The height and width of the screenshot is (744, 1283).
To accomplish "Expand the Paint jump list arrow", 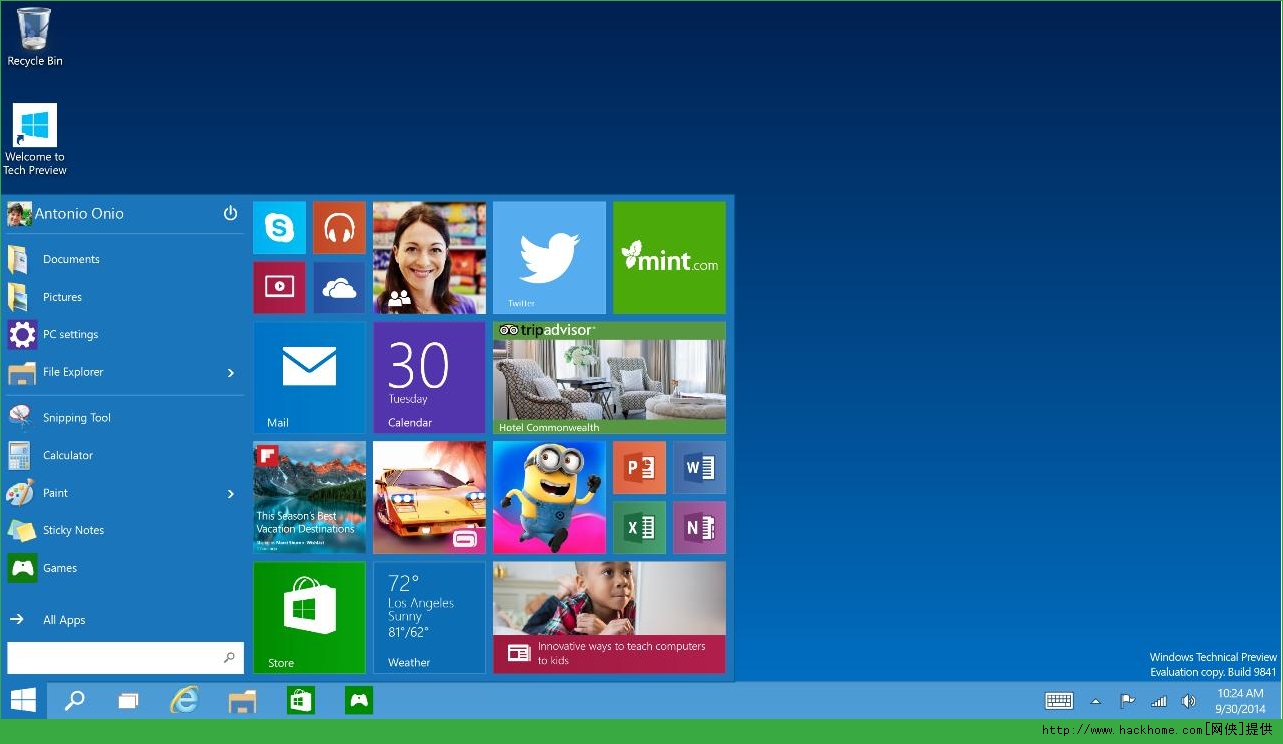I will click(x=231, y=493).
